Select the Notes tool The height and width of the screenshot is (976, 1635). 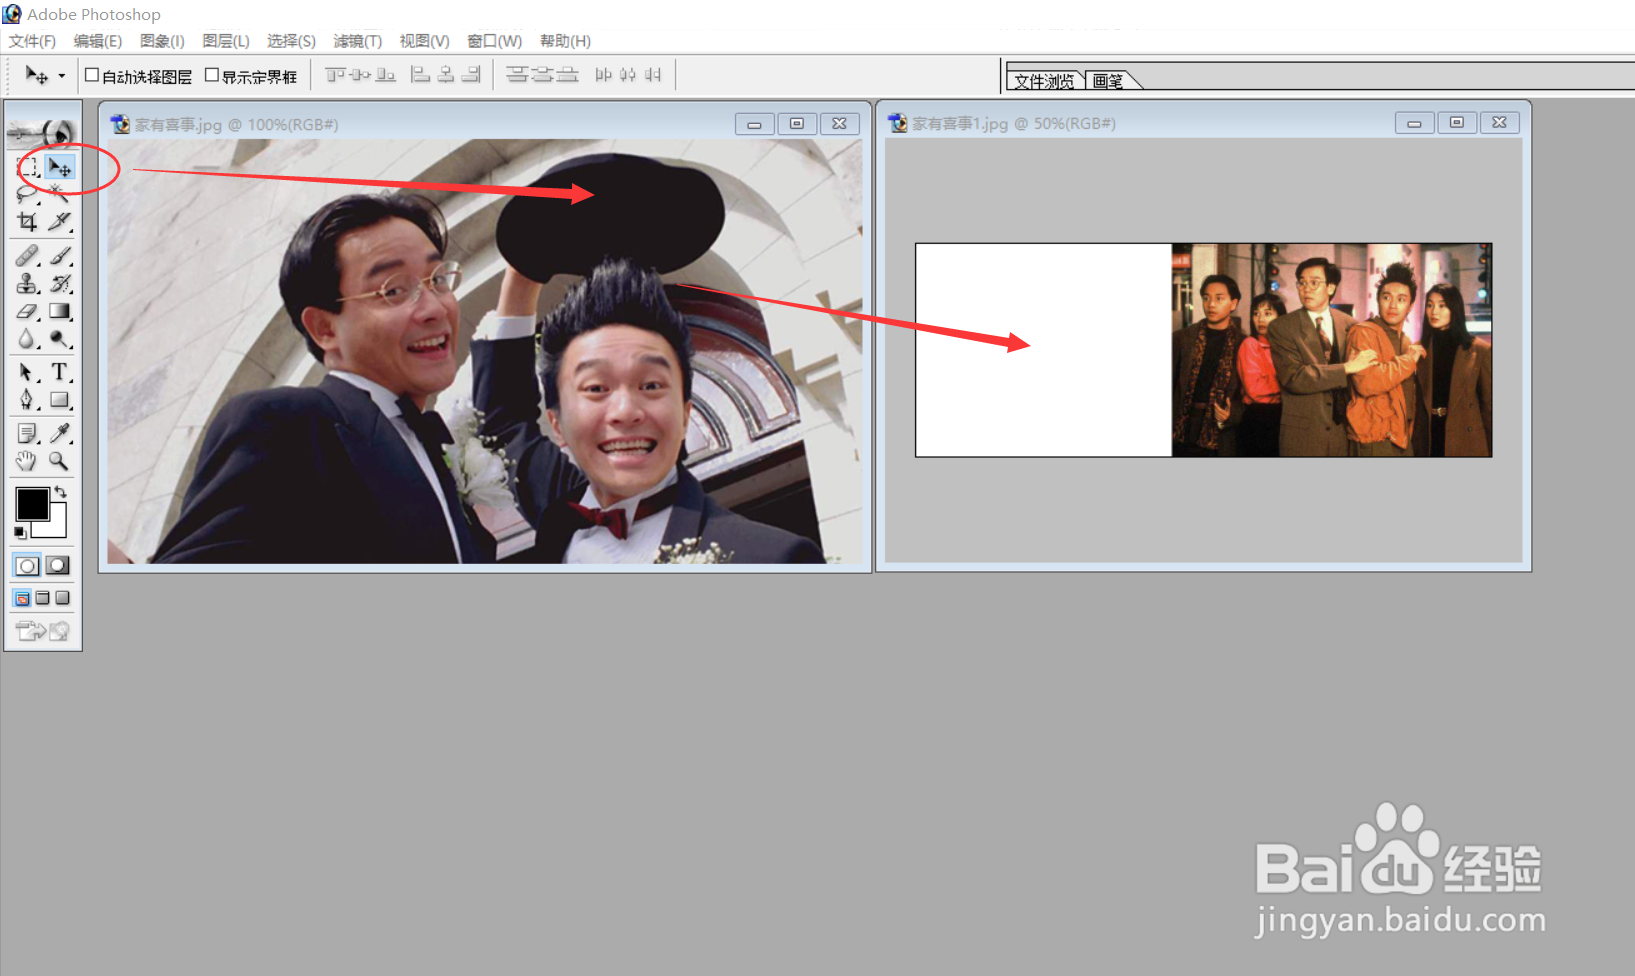coord(27,433)
